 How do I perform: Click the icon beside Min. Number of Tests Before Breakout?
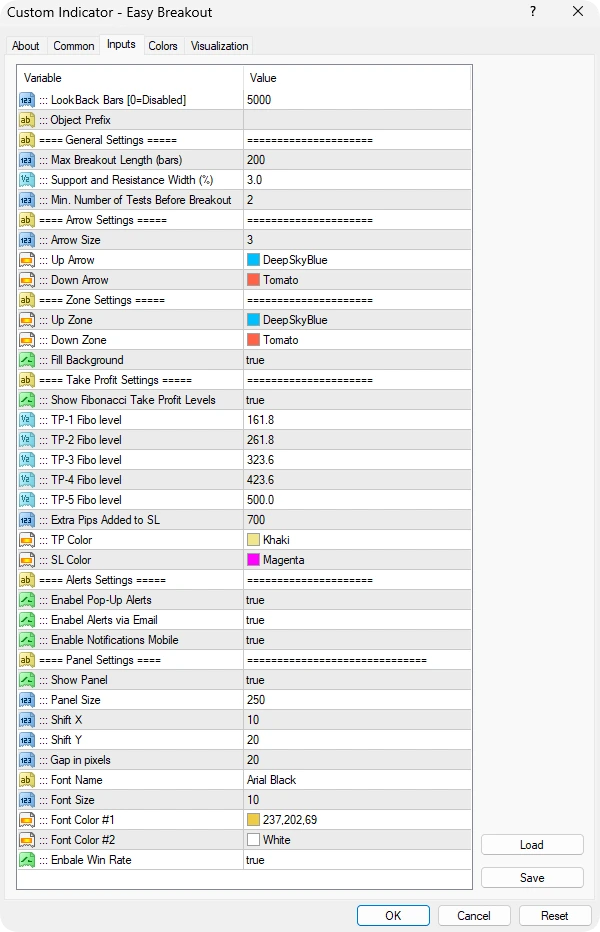click(x=27, y=200)
